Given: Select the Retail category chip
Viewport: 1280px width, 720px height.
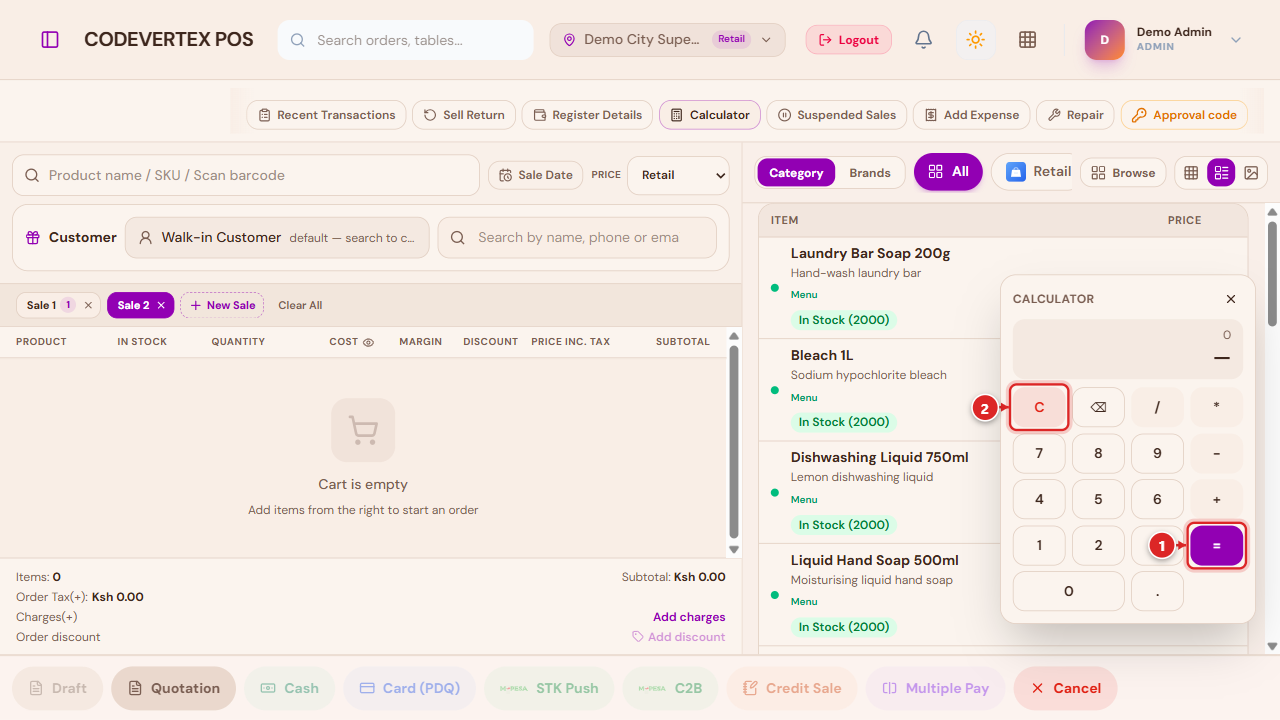Looking at the screenshot, I should 1032,172.
